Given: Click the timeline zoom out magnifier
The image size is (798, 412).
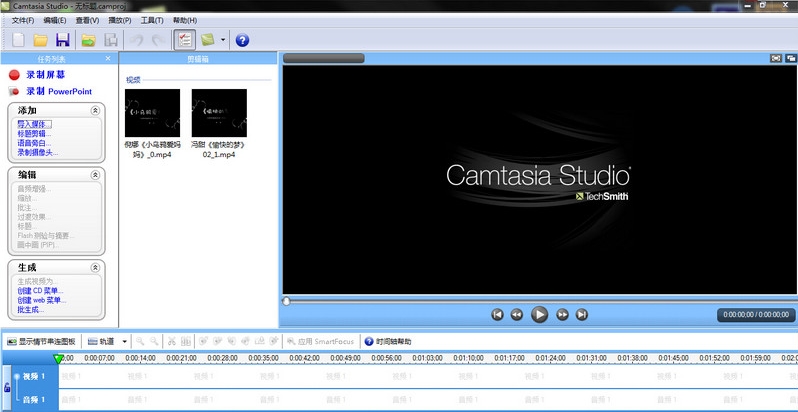Looking at the screenshot, I should [154, 342].
